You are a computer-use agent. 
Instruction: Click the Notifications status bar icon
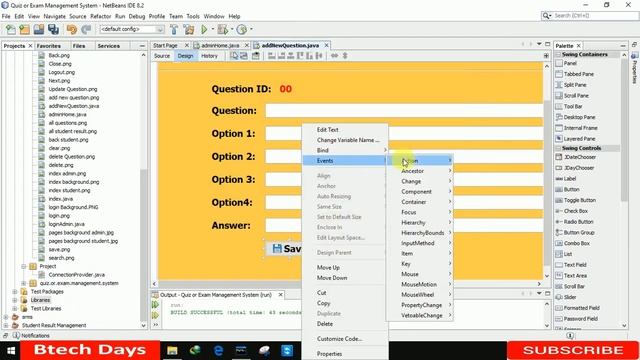point(16,336)
